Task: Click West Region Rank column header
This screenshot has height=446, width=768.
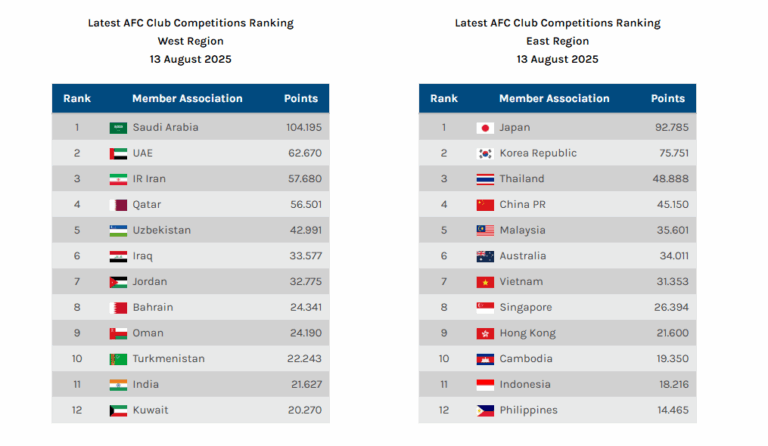Action: (77, 99)
